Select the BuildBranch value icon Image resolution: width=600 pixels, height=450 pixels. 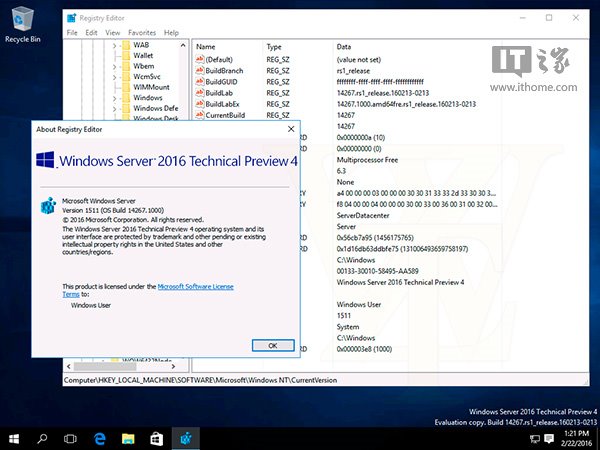199,70
